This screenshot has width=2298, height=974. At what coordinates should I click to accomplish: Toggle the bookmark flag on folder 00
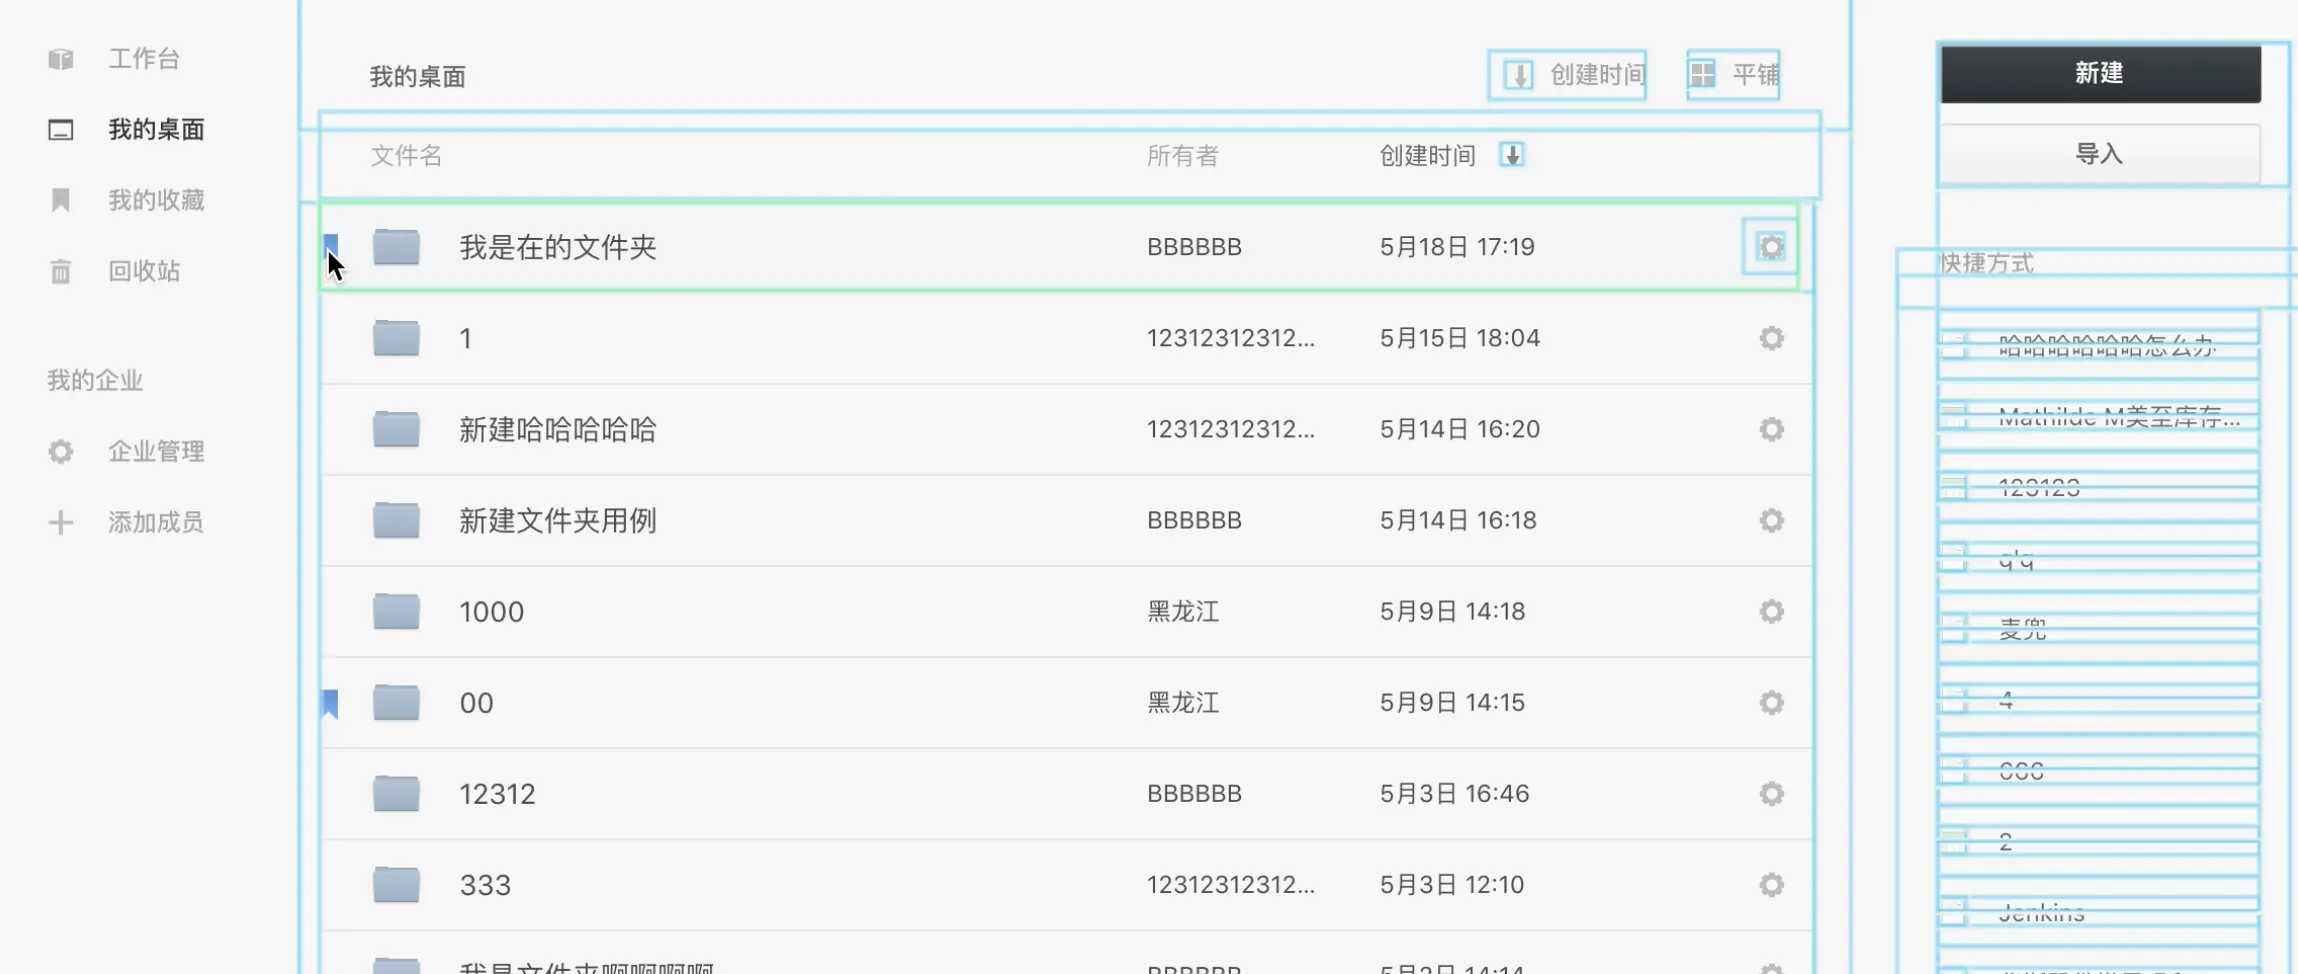click(x=330, y=703)
